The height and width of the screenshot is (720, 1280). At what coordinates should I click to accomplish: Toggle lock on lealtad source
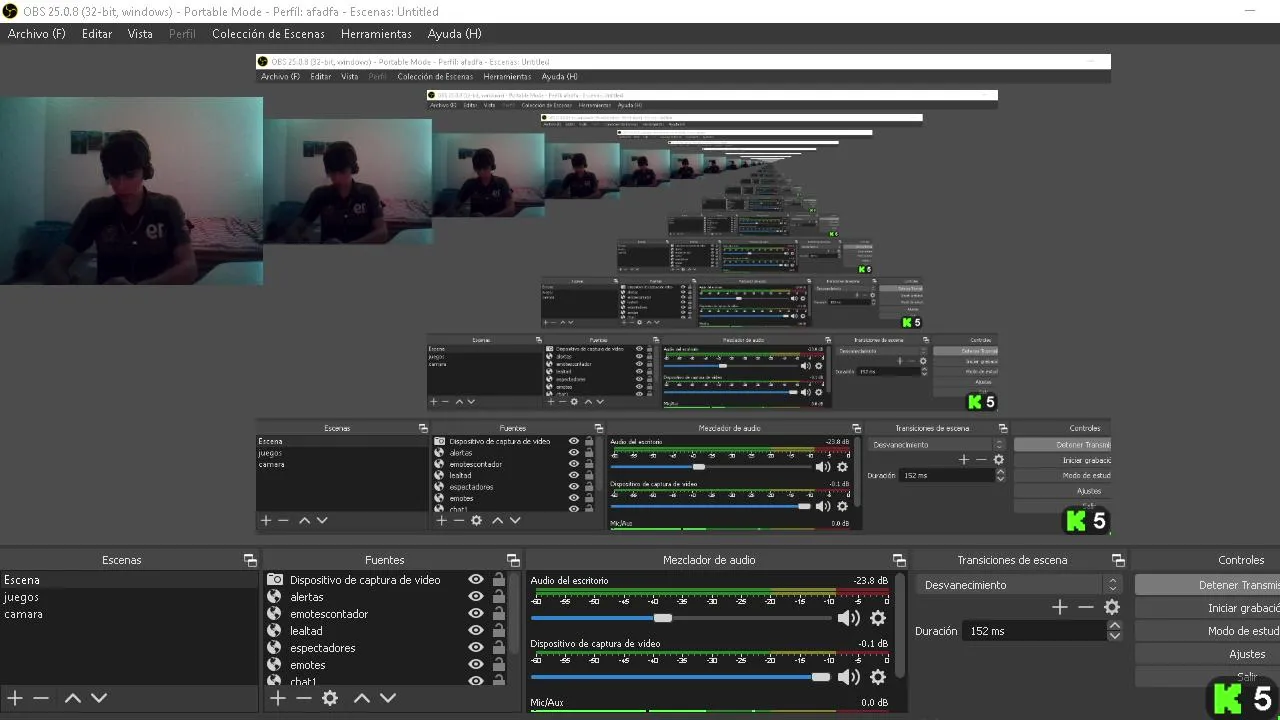pyautogui.click(x=498, y=631)
